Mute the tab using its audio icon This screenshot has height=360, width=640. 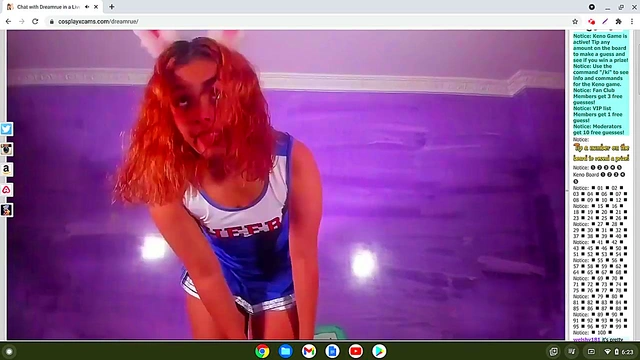pyautogui.click(x=87, y=7)
